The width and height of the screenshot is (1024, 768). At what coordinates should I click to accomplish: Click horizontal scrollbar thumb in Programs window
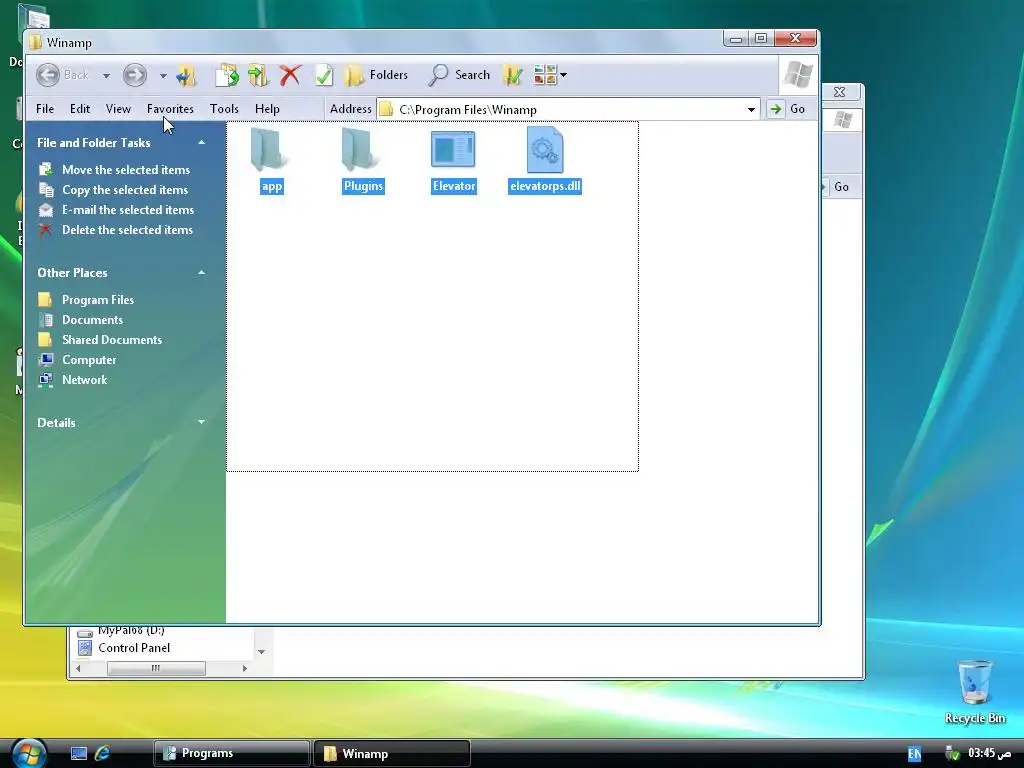(156, 668)
